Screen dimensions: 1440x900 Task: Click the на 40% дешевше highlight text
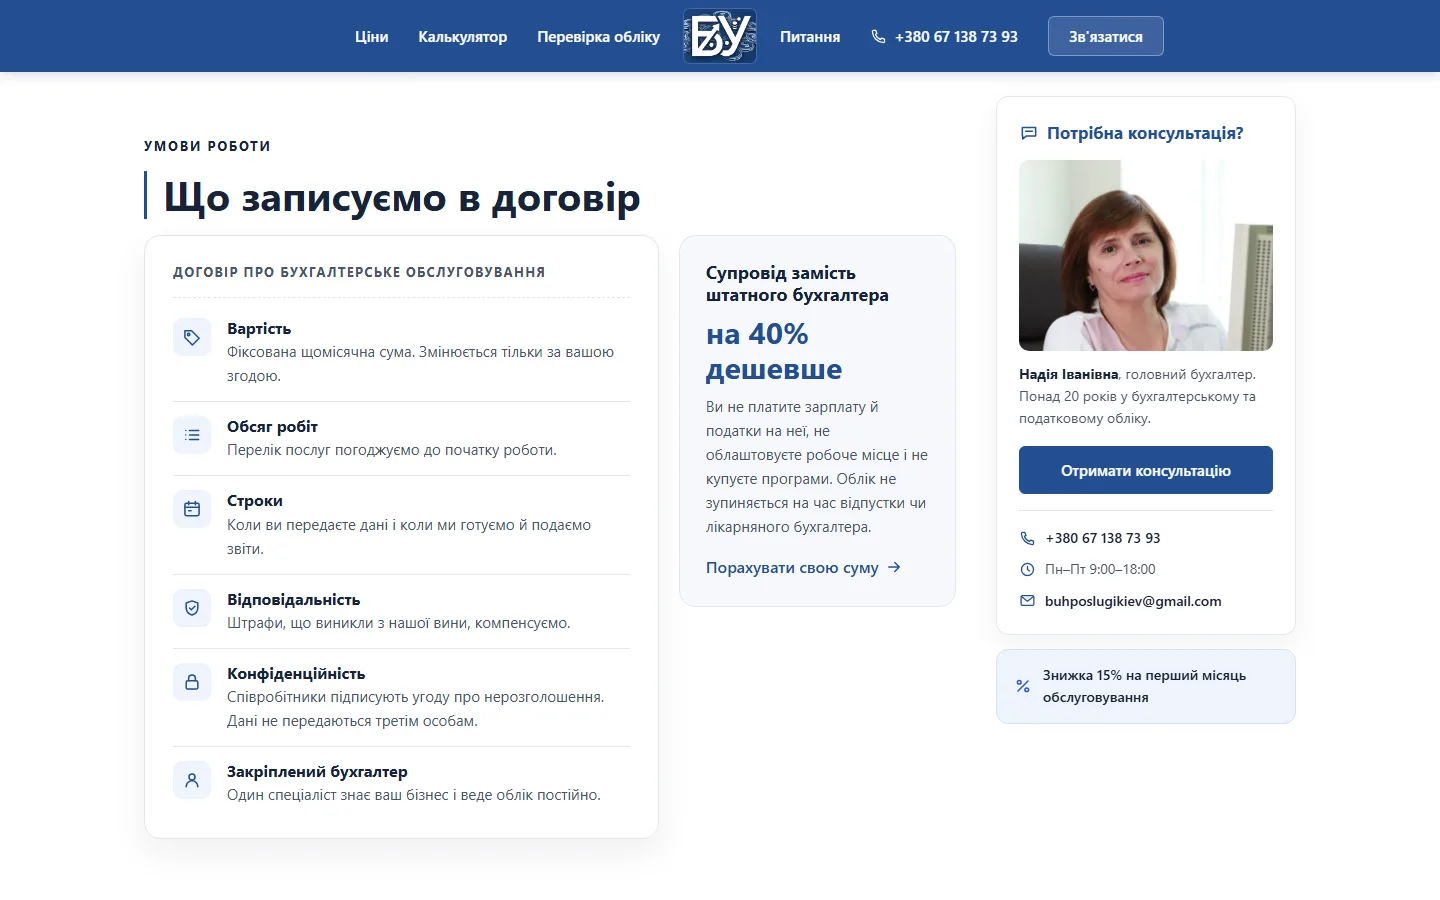[x=774, y=351]
